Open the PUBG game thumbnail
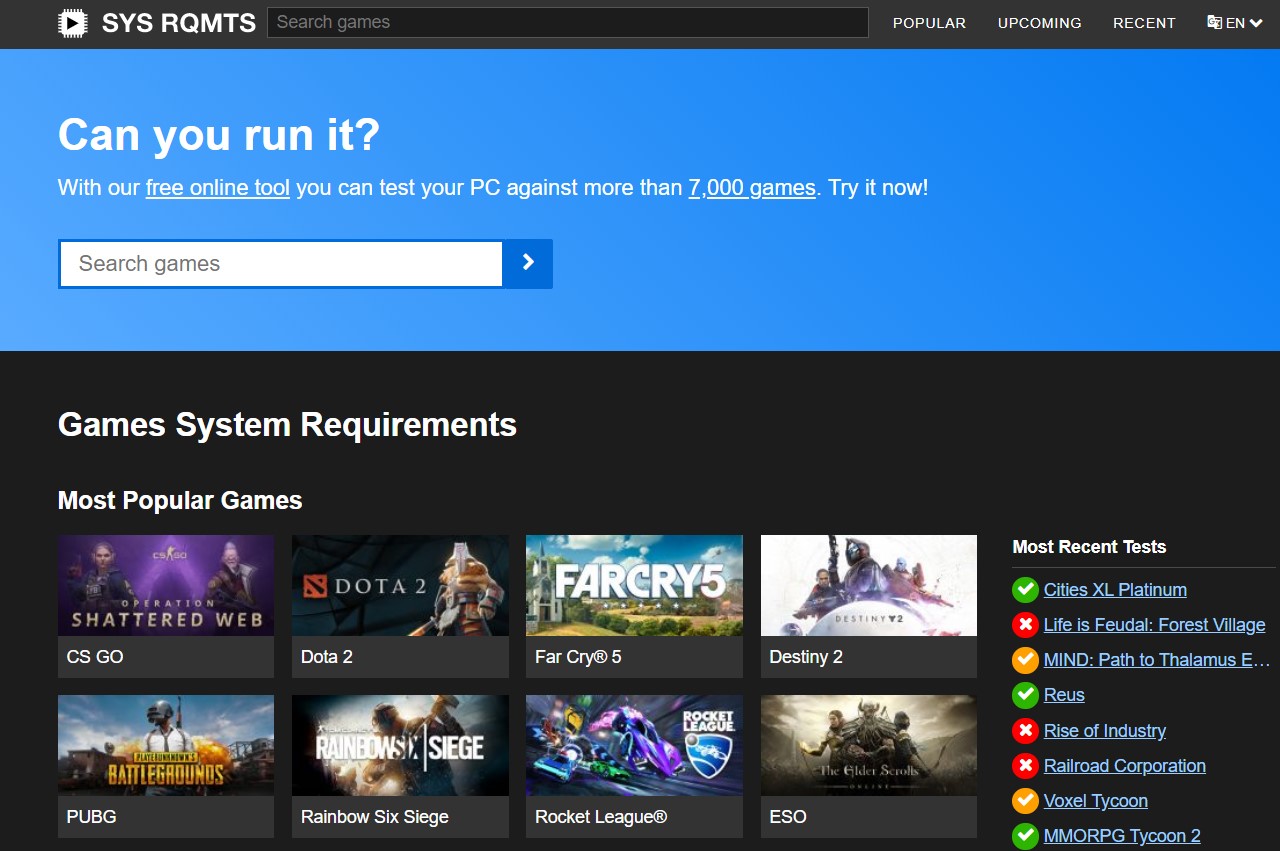Image resolution: width=1280 pixels, height=851 pixels. point(165,744)
